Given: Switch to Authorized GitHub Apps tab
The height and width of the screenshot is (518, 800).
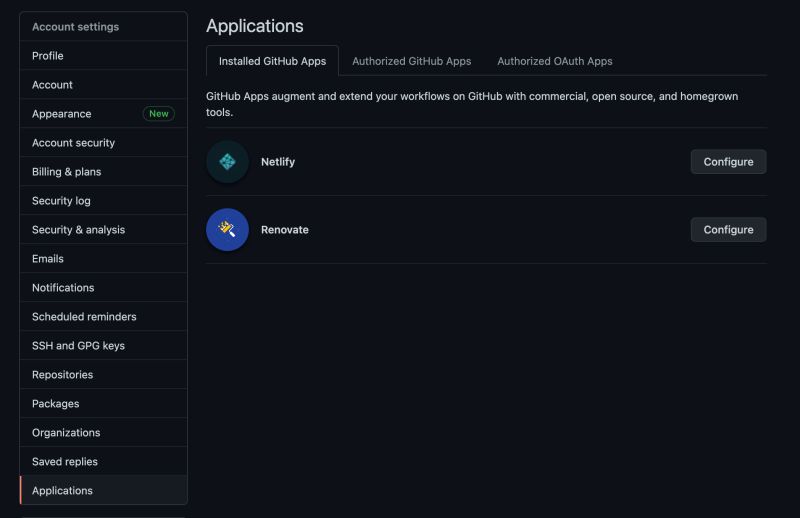Looking at the screenshot, I should pos(411,61).
